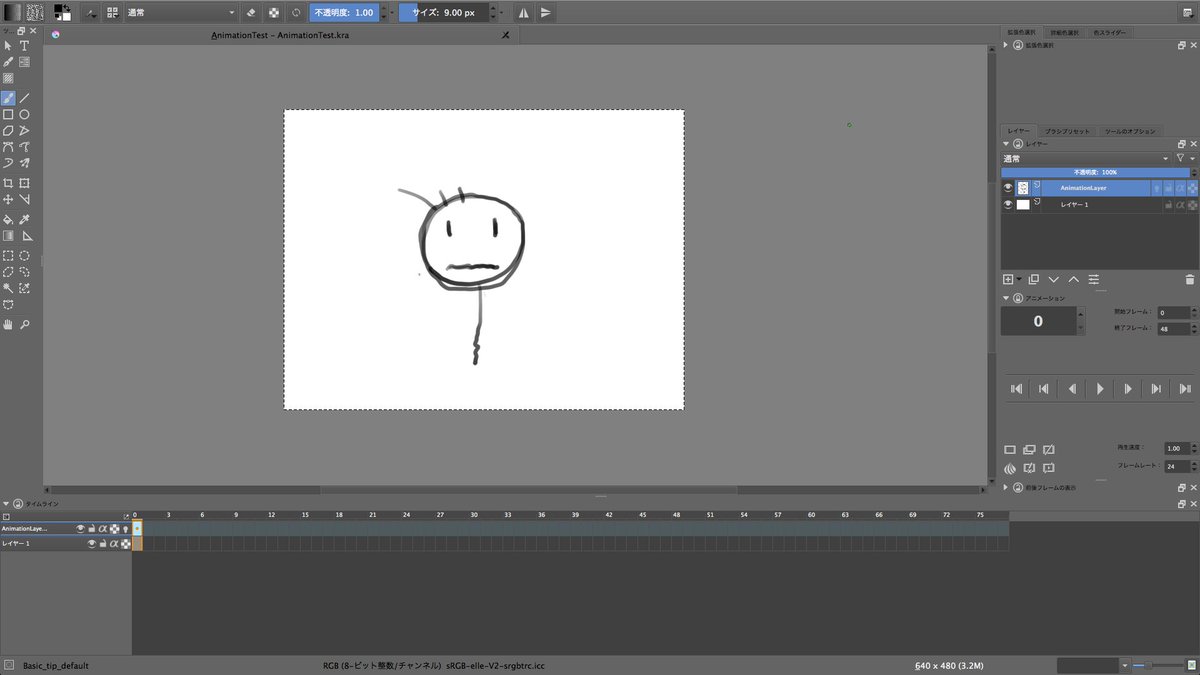Viewport: 1200px width, 675px height.
Task: Select the Zoom magnifier tool
Action: 24,324
